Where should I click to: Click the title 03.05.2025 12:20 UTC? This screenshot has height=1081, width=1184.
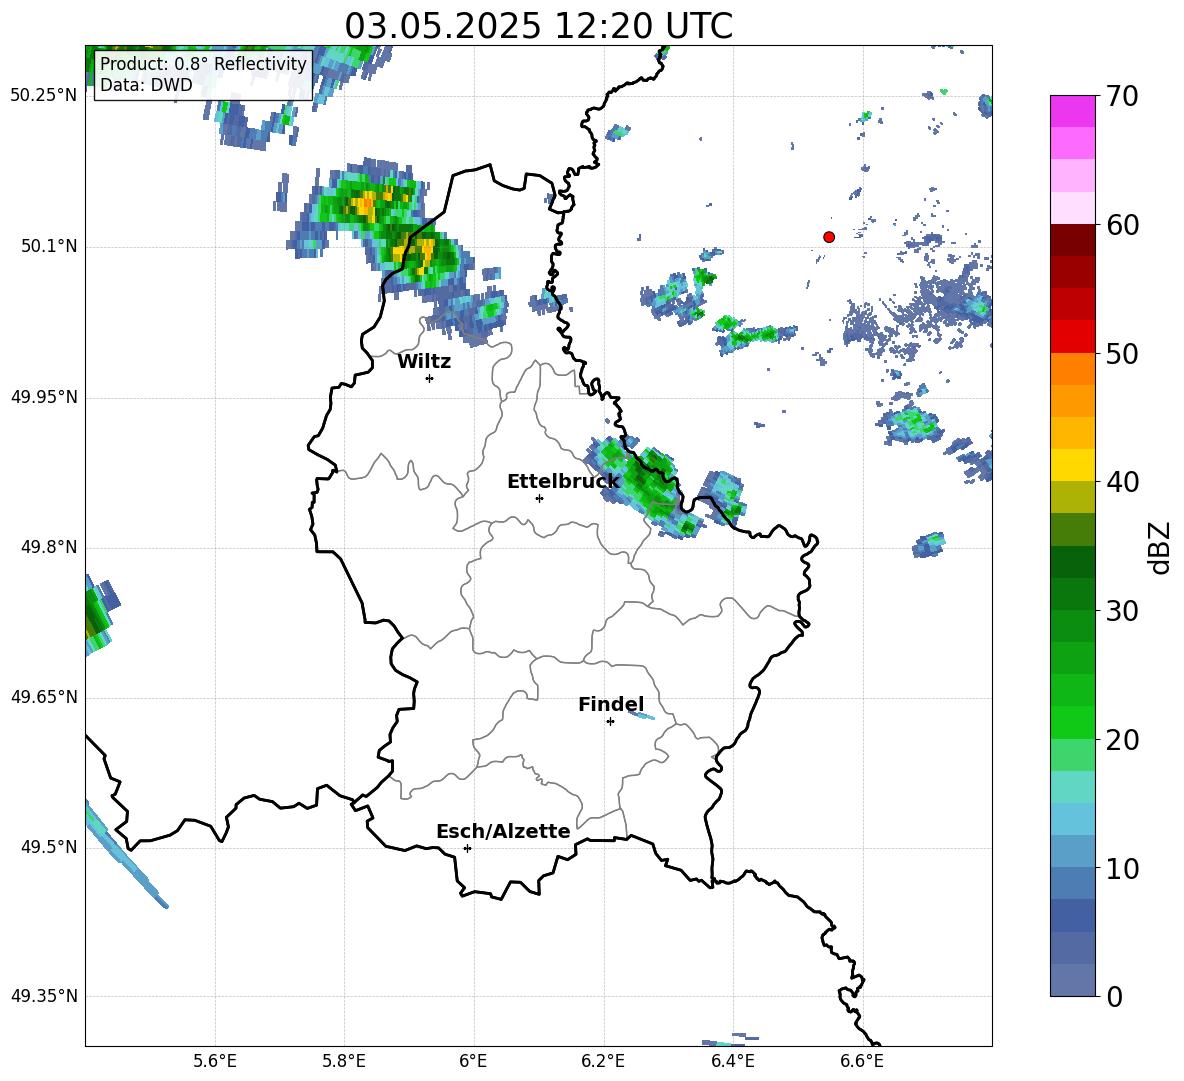tap(538, 26)
